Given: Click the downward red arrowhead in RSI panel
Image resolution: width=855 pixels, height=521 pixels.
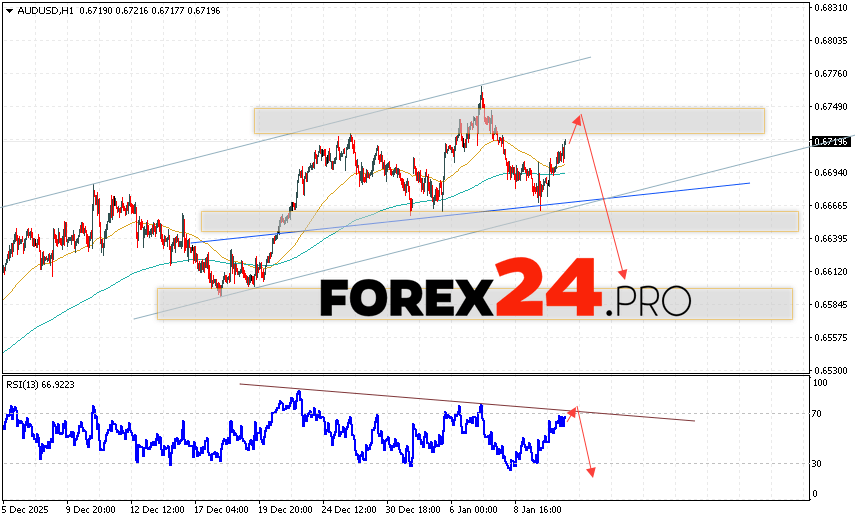Looking at the screenshot, I should pos(591,471).
